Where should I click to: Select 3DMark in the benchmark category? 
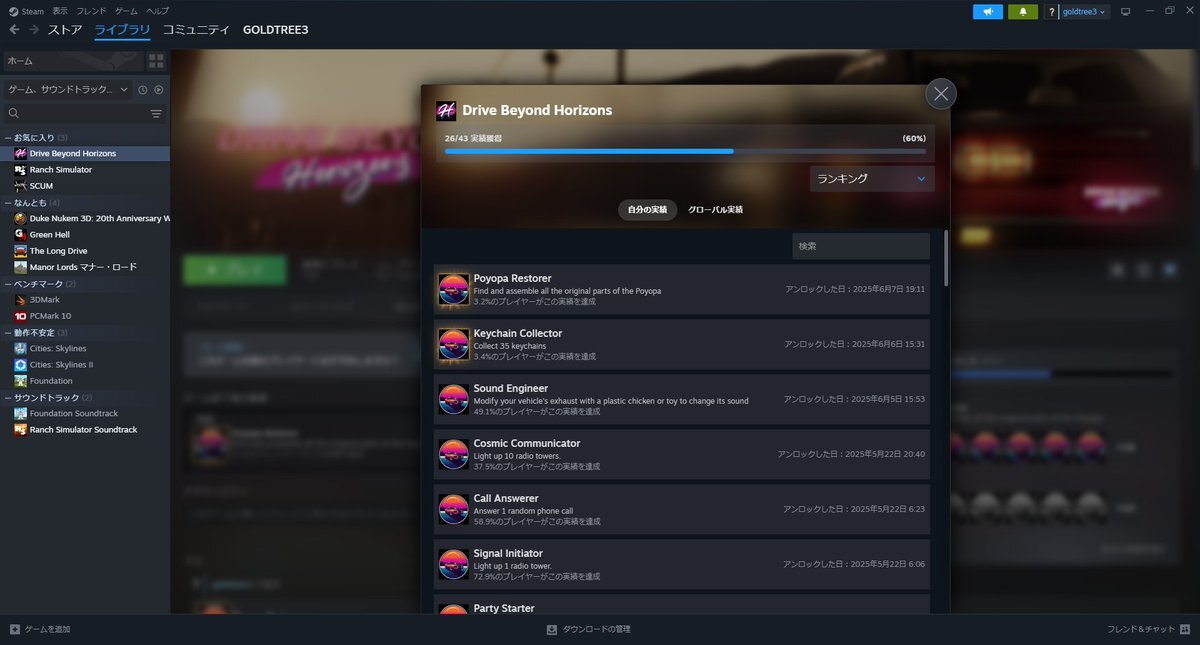point(85,299)
